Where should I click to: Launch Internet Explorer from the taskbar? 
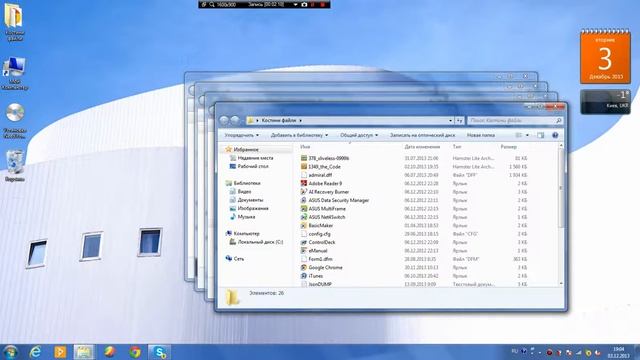(36, 352)
